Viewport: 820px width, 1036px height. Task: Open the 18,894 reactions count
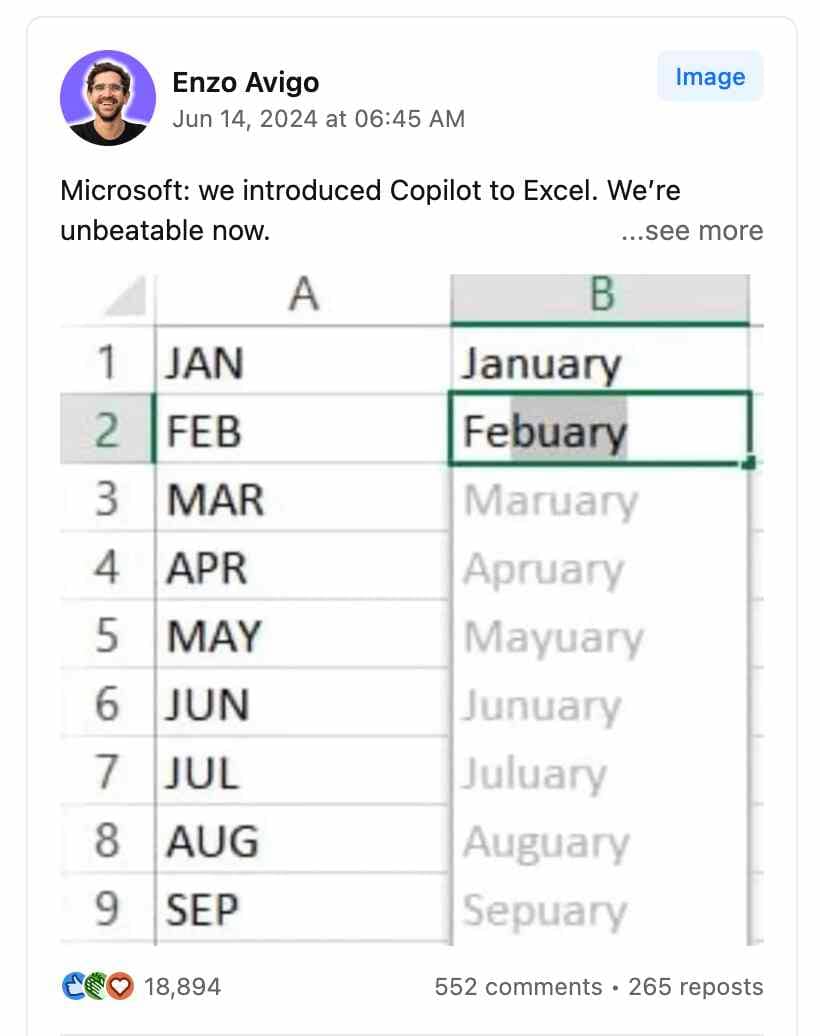182,986
